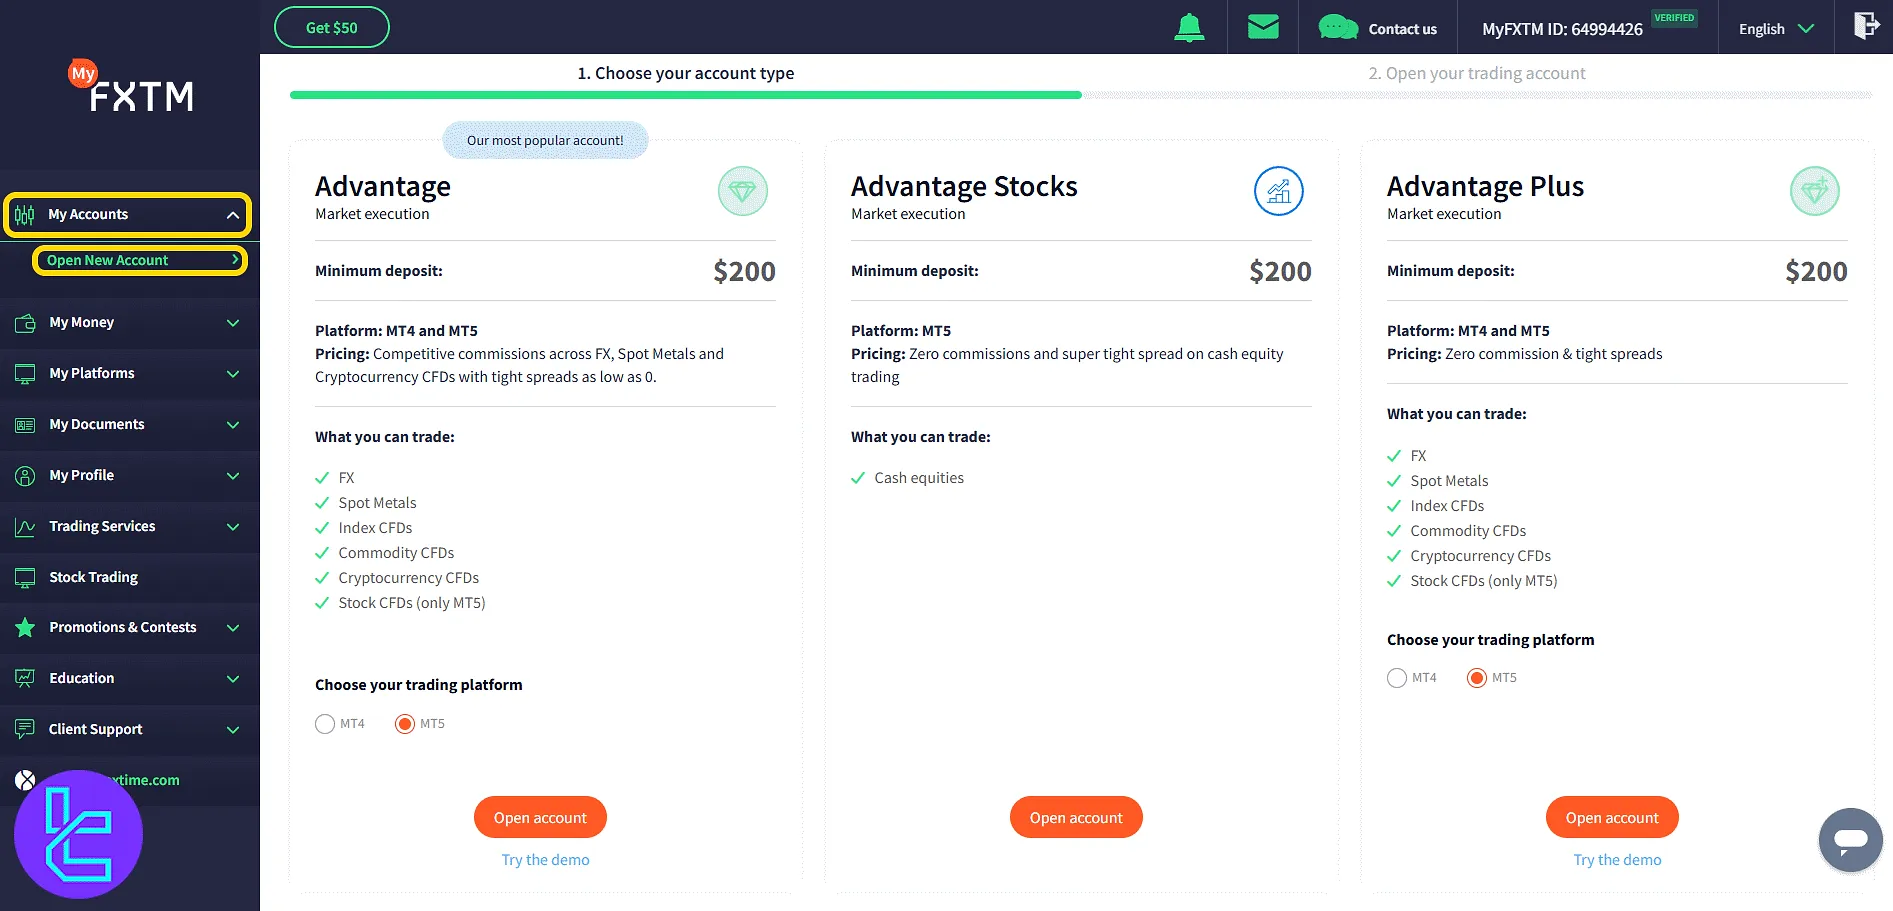Select MT4 platform for Advantage Plus account
The image size is (1893, 911).
(x=1397, y=678)
